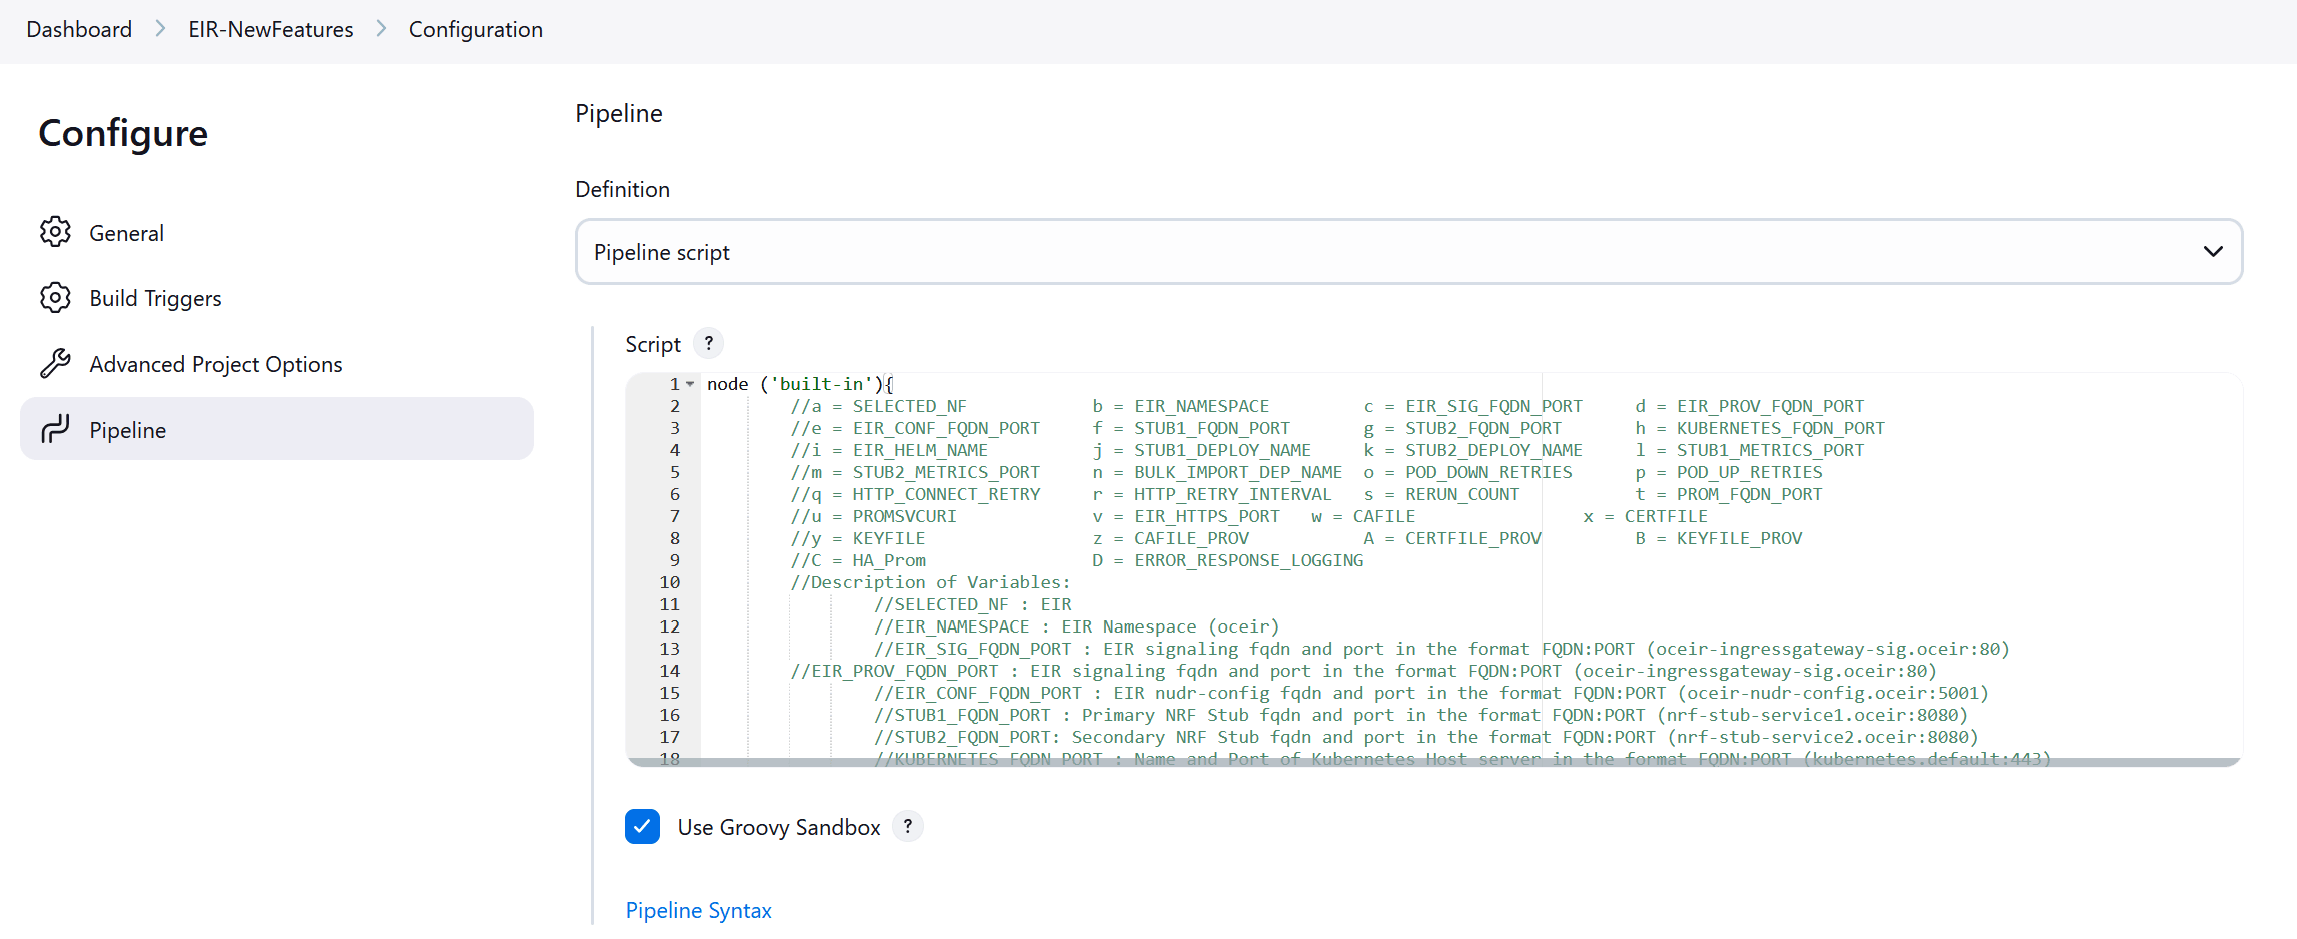Open help for Use Groovy Sandbox
Image resolution: width=2297 pixels, height=939 pixels.
click(x=907, y=826)
